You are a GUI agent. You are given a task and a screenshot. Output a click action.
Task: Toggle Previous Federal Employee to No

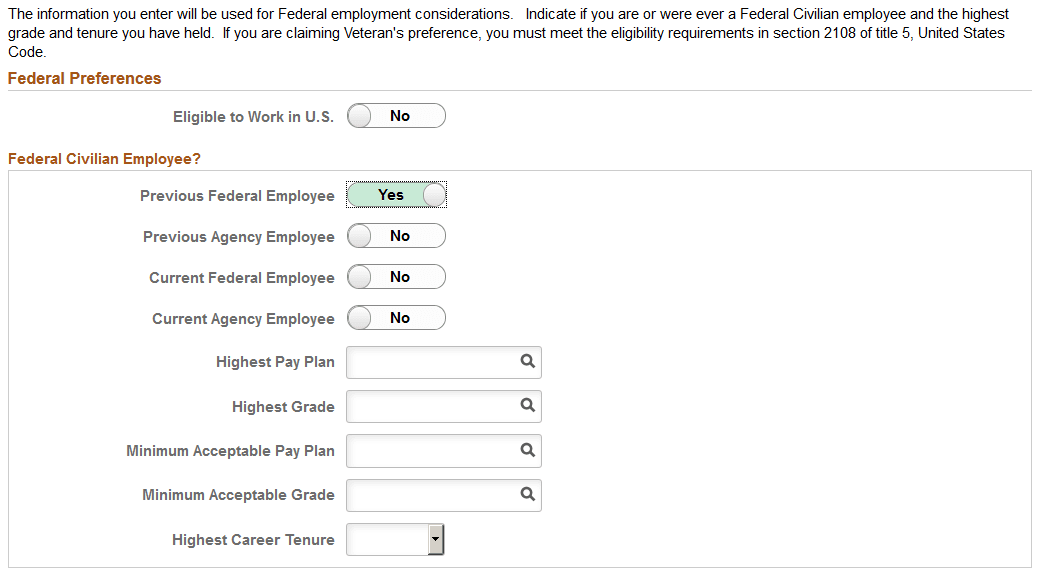[396, 194]
